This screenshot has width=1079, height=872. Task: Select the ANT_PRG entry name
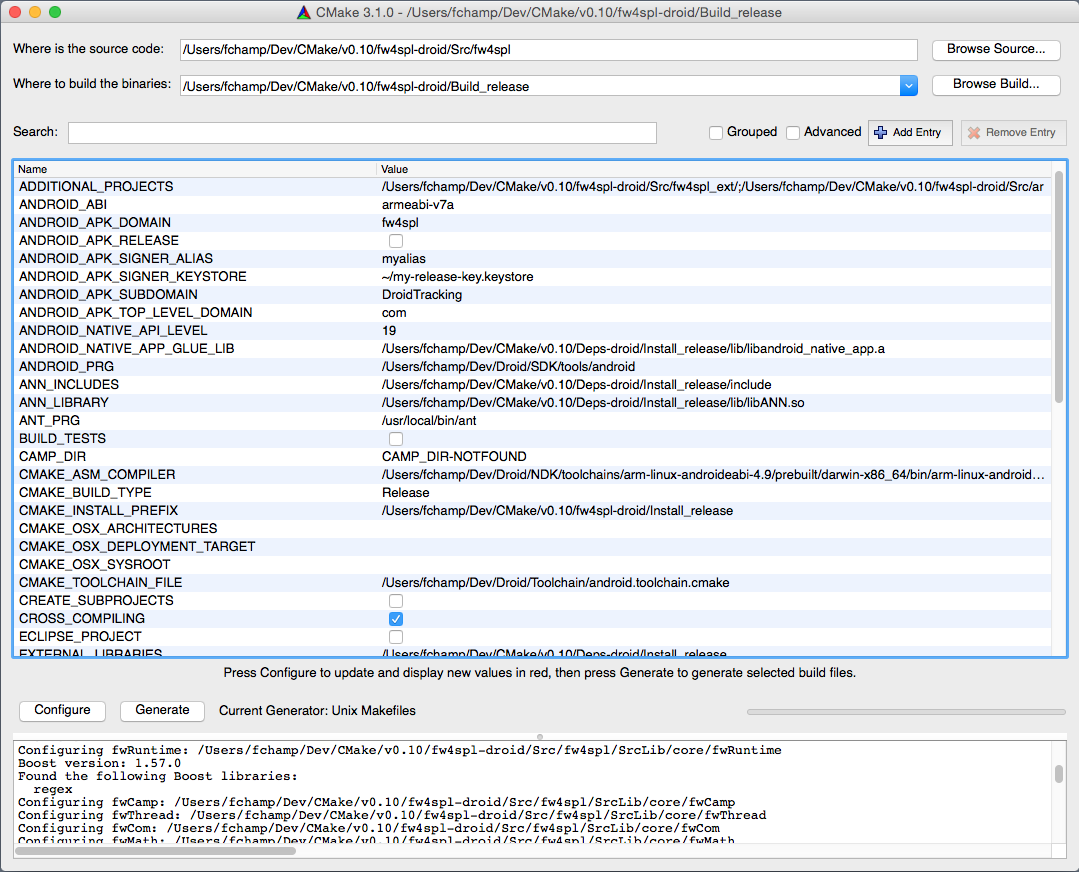(50, 421)
